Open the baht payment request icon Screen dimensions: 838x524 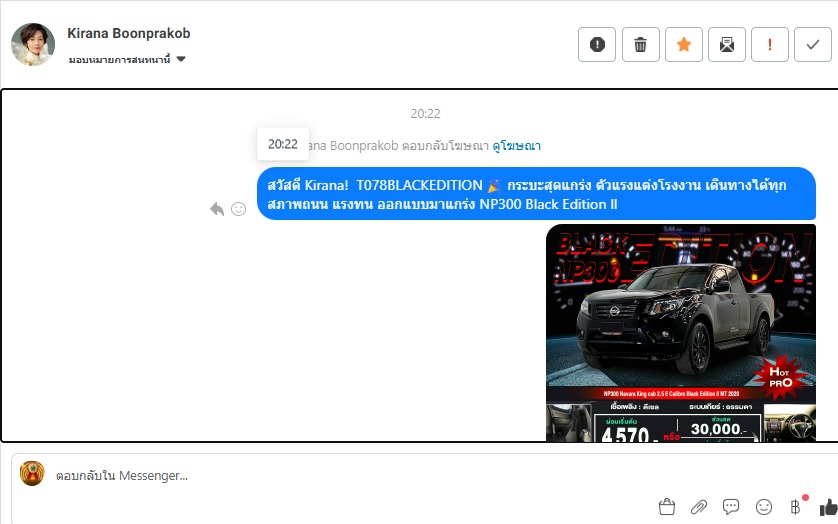point(796,506)
